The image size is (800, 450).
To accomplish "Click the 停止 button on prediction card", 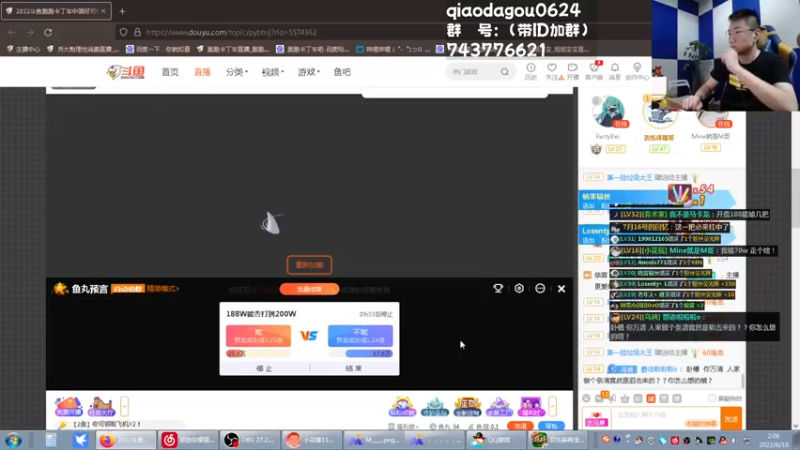I will coord(264,368).
